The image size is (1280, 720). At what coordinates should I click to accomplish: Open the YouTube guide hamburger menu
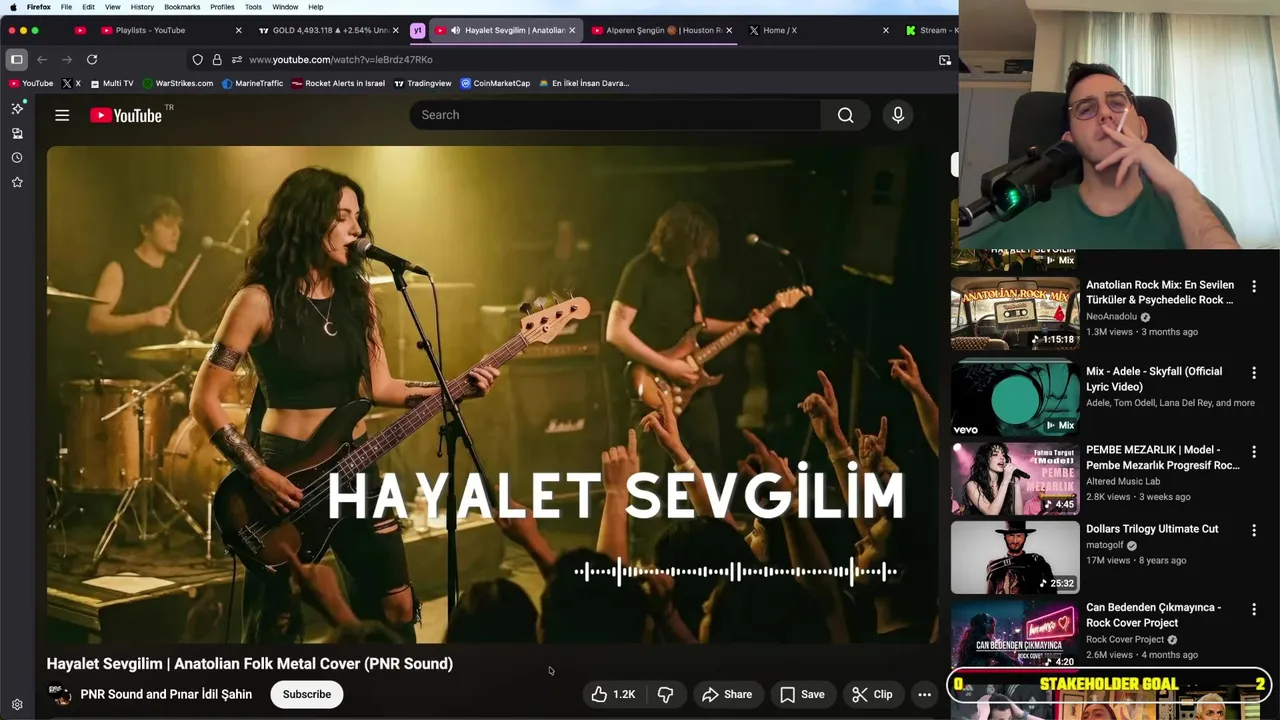point(62,115)
